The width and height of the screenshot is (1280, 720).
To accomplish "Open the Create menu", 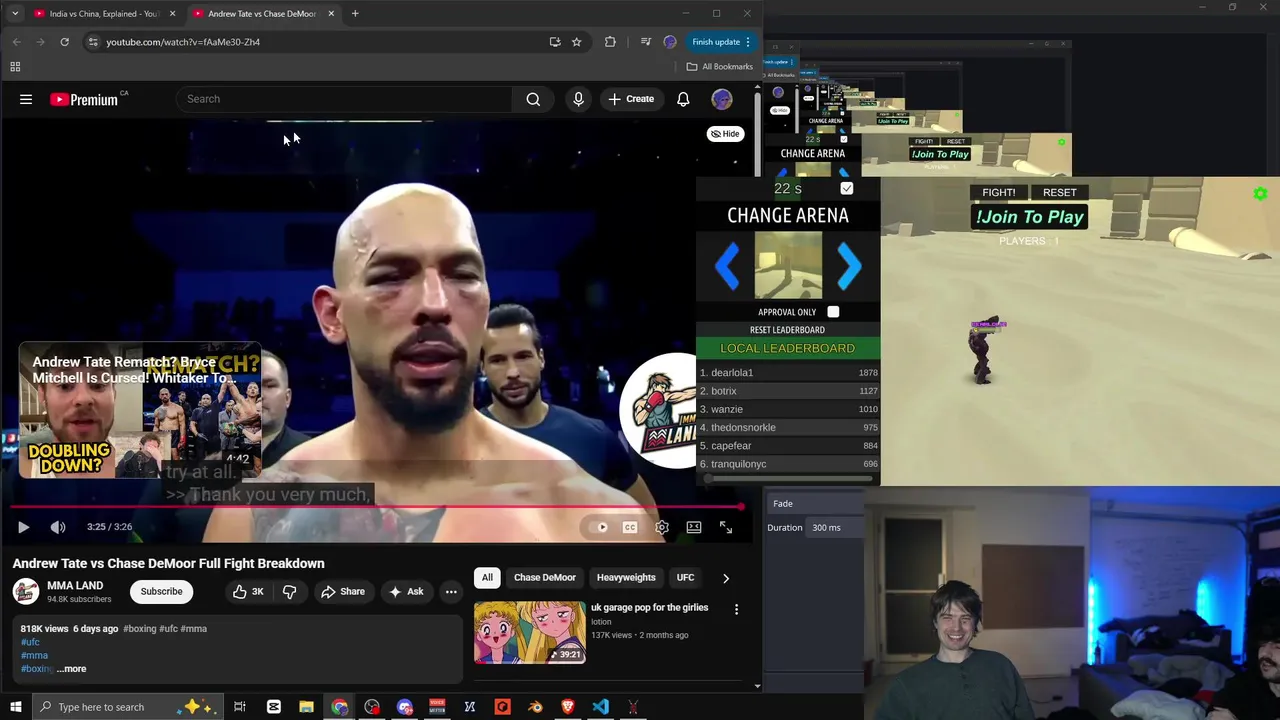I will click(631, 99).
